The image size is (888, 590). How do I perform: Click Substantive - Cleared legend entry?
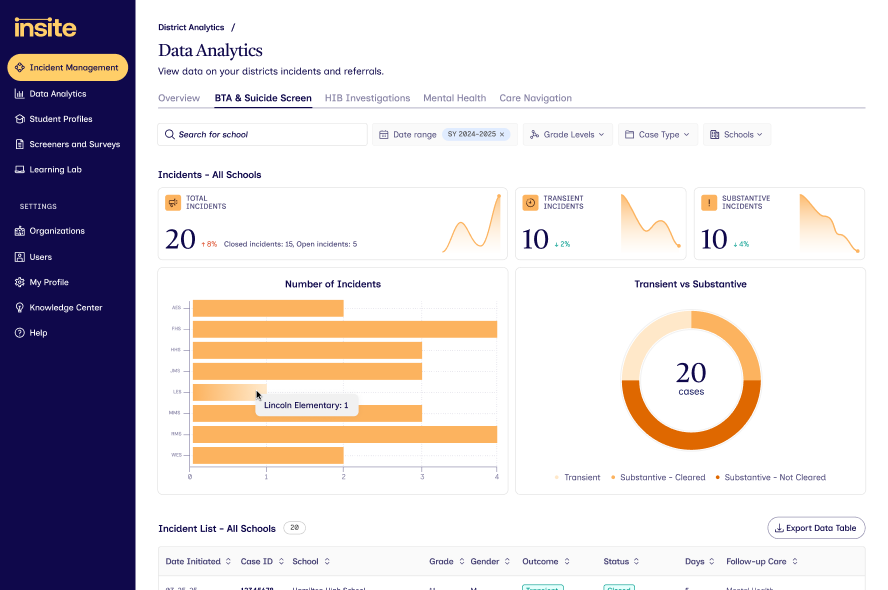(x=658, y=477)
